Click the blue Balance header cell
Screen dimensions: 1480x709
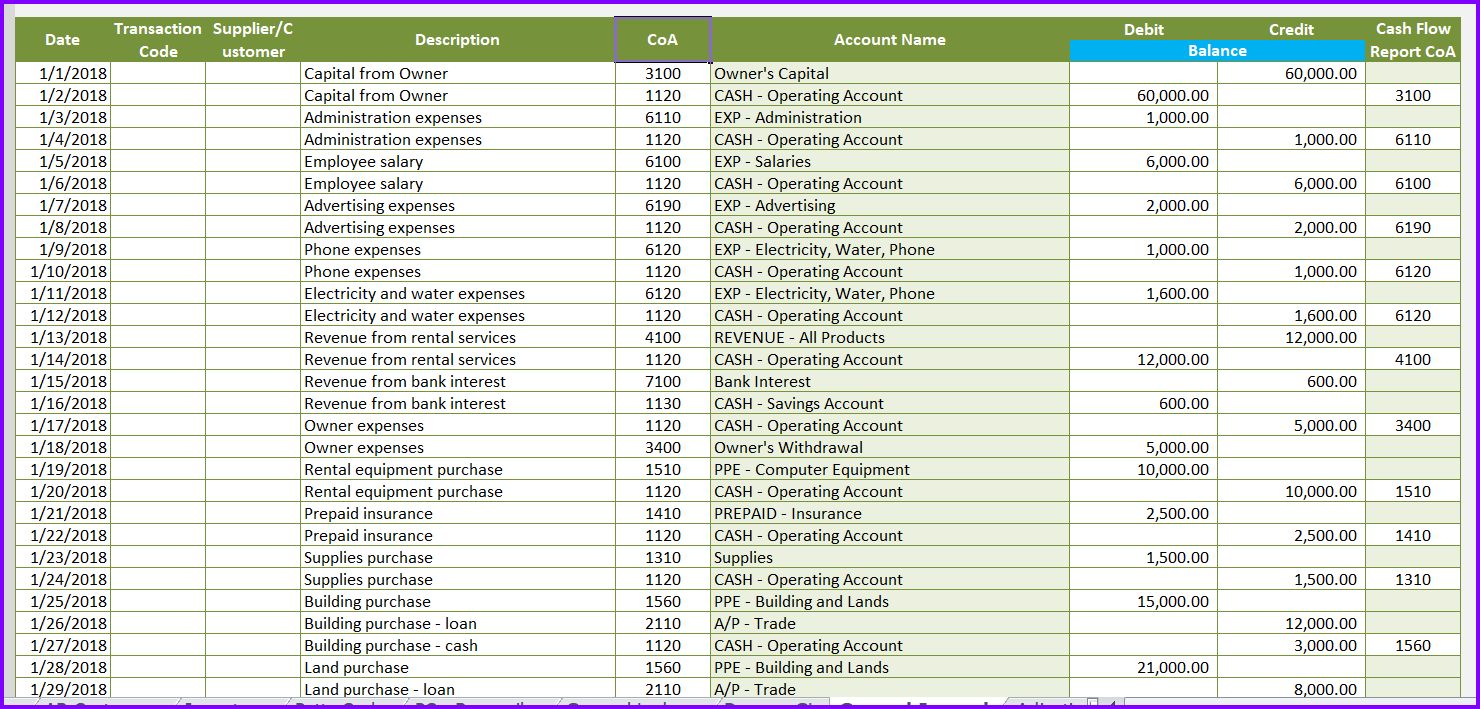[x=1217, y=51]
